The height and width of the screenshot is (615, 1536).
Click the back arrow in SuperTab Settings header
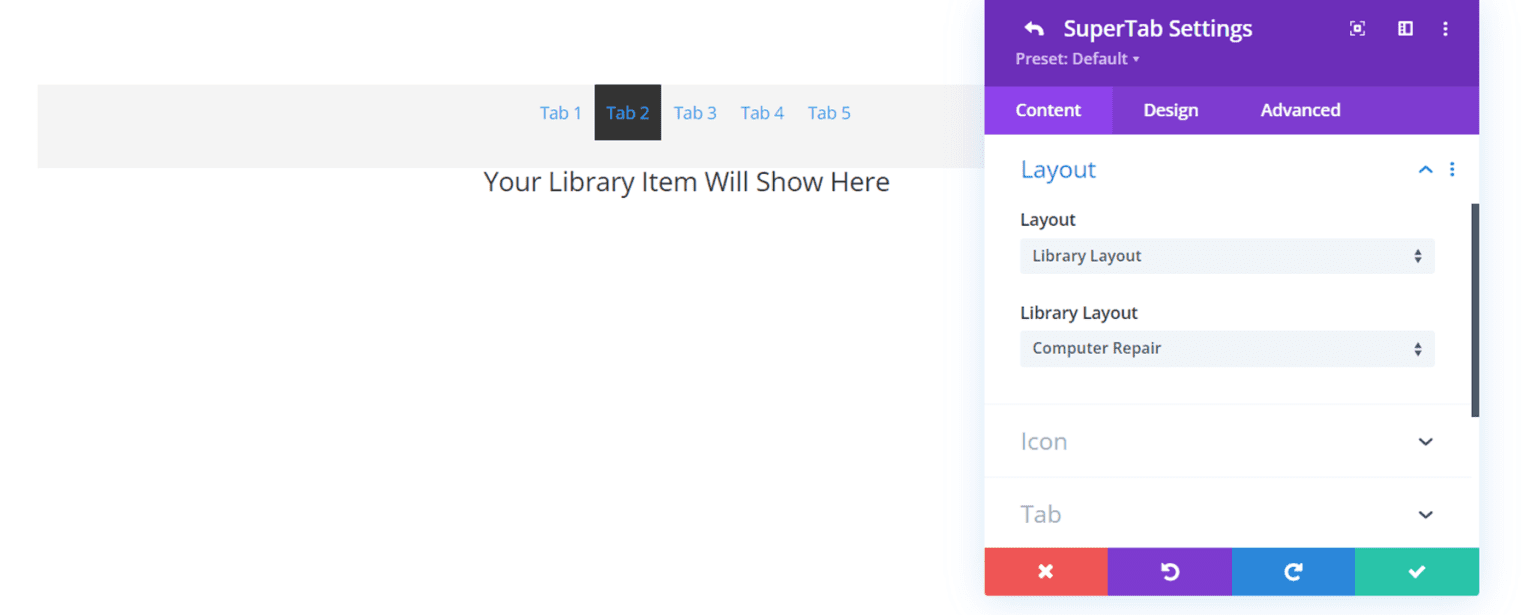(x=1034, y=28)
